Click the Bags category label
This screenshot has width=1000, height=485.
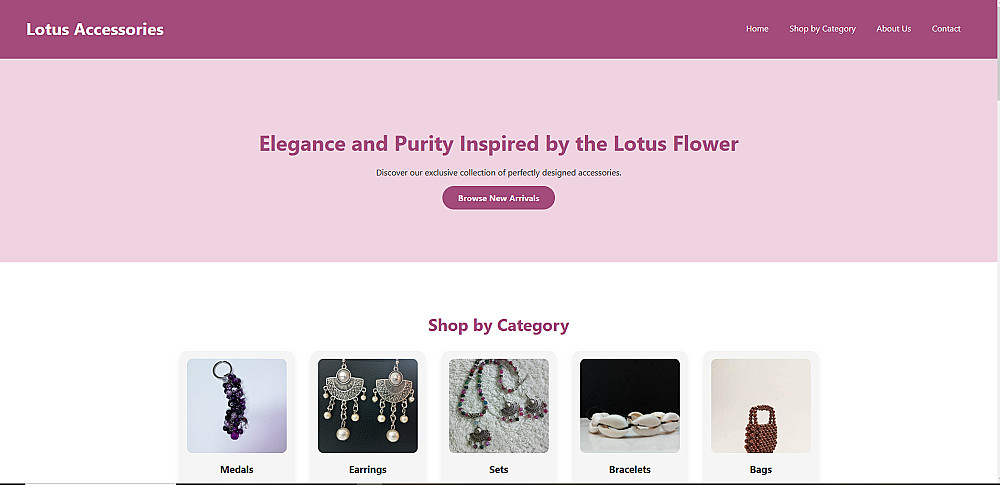click(x=760, y=469)
